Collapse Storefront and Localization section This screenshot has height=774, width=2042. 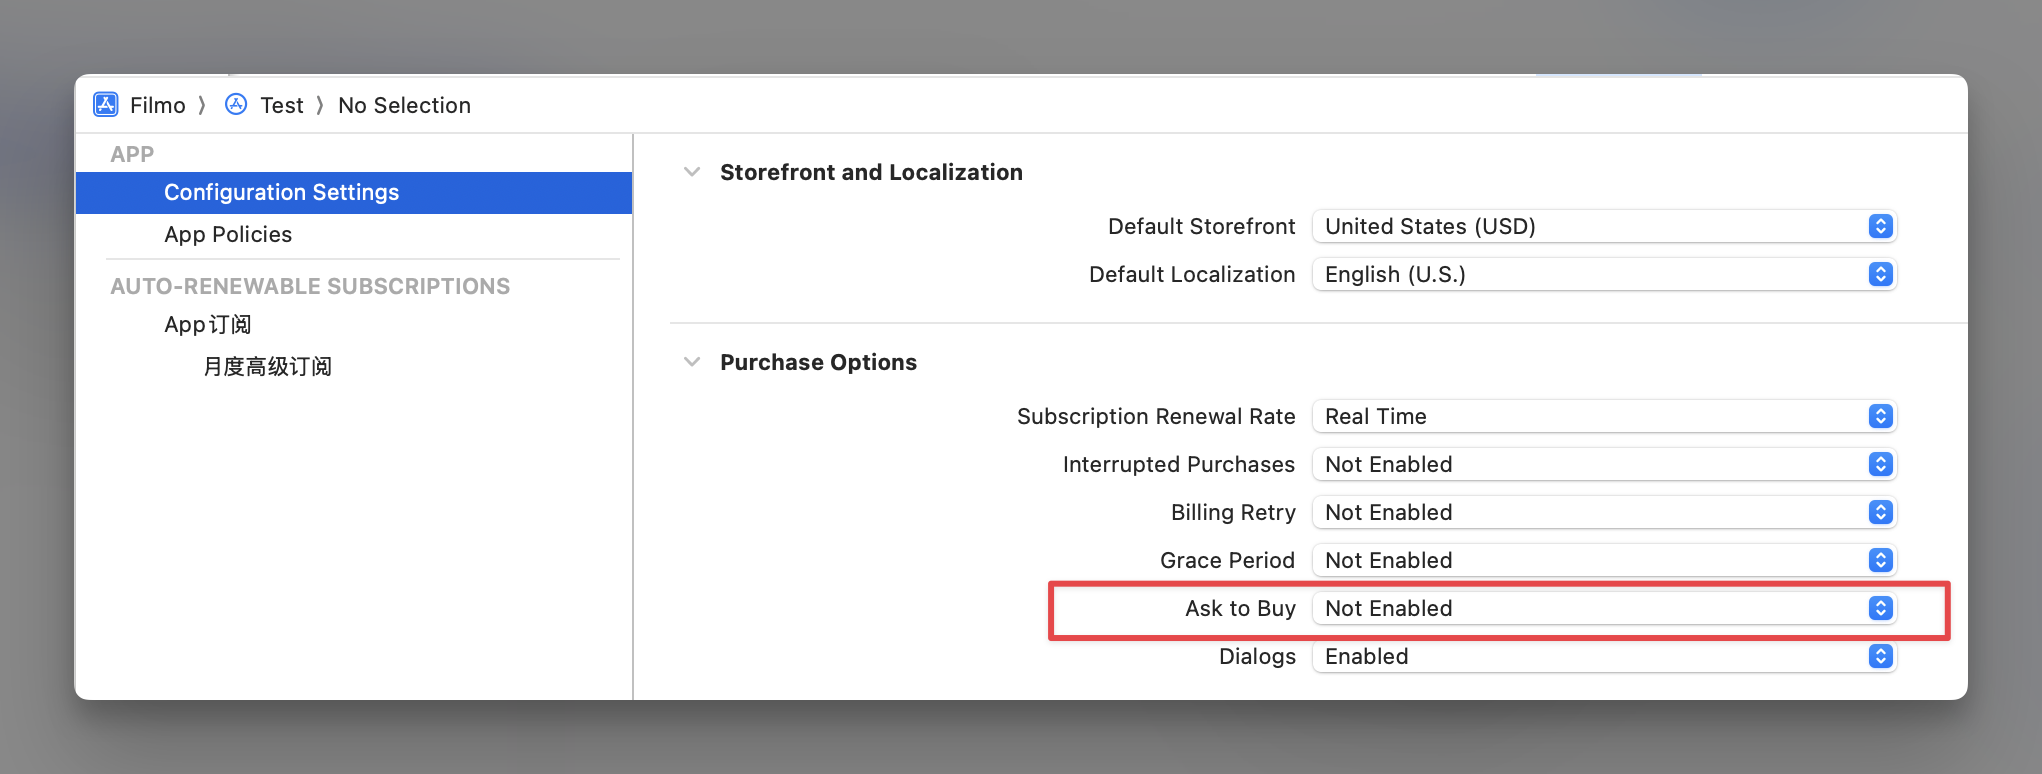tap(692, 172)
